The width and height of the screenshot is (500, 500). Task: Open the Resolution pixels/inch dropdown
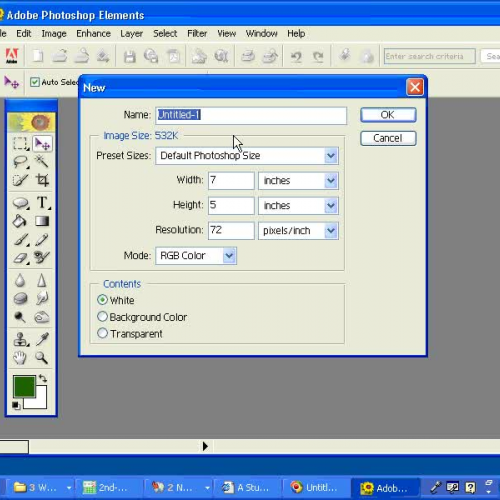[331, 231]
